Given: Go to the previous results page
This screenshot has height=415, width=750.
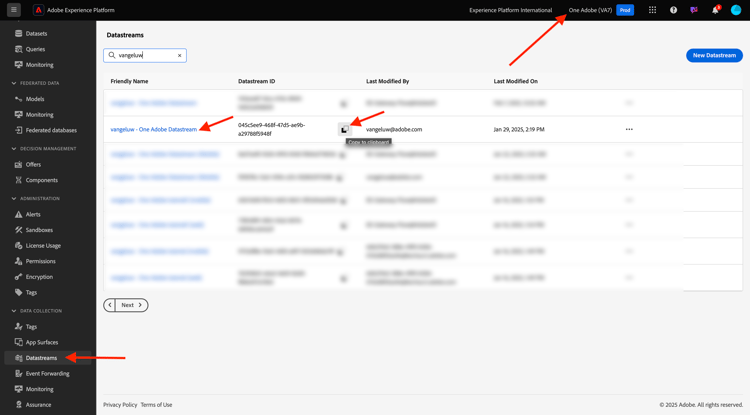Looking at the screenshot, I should tap(110, 305).
